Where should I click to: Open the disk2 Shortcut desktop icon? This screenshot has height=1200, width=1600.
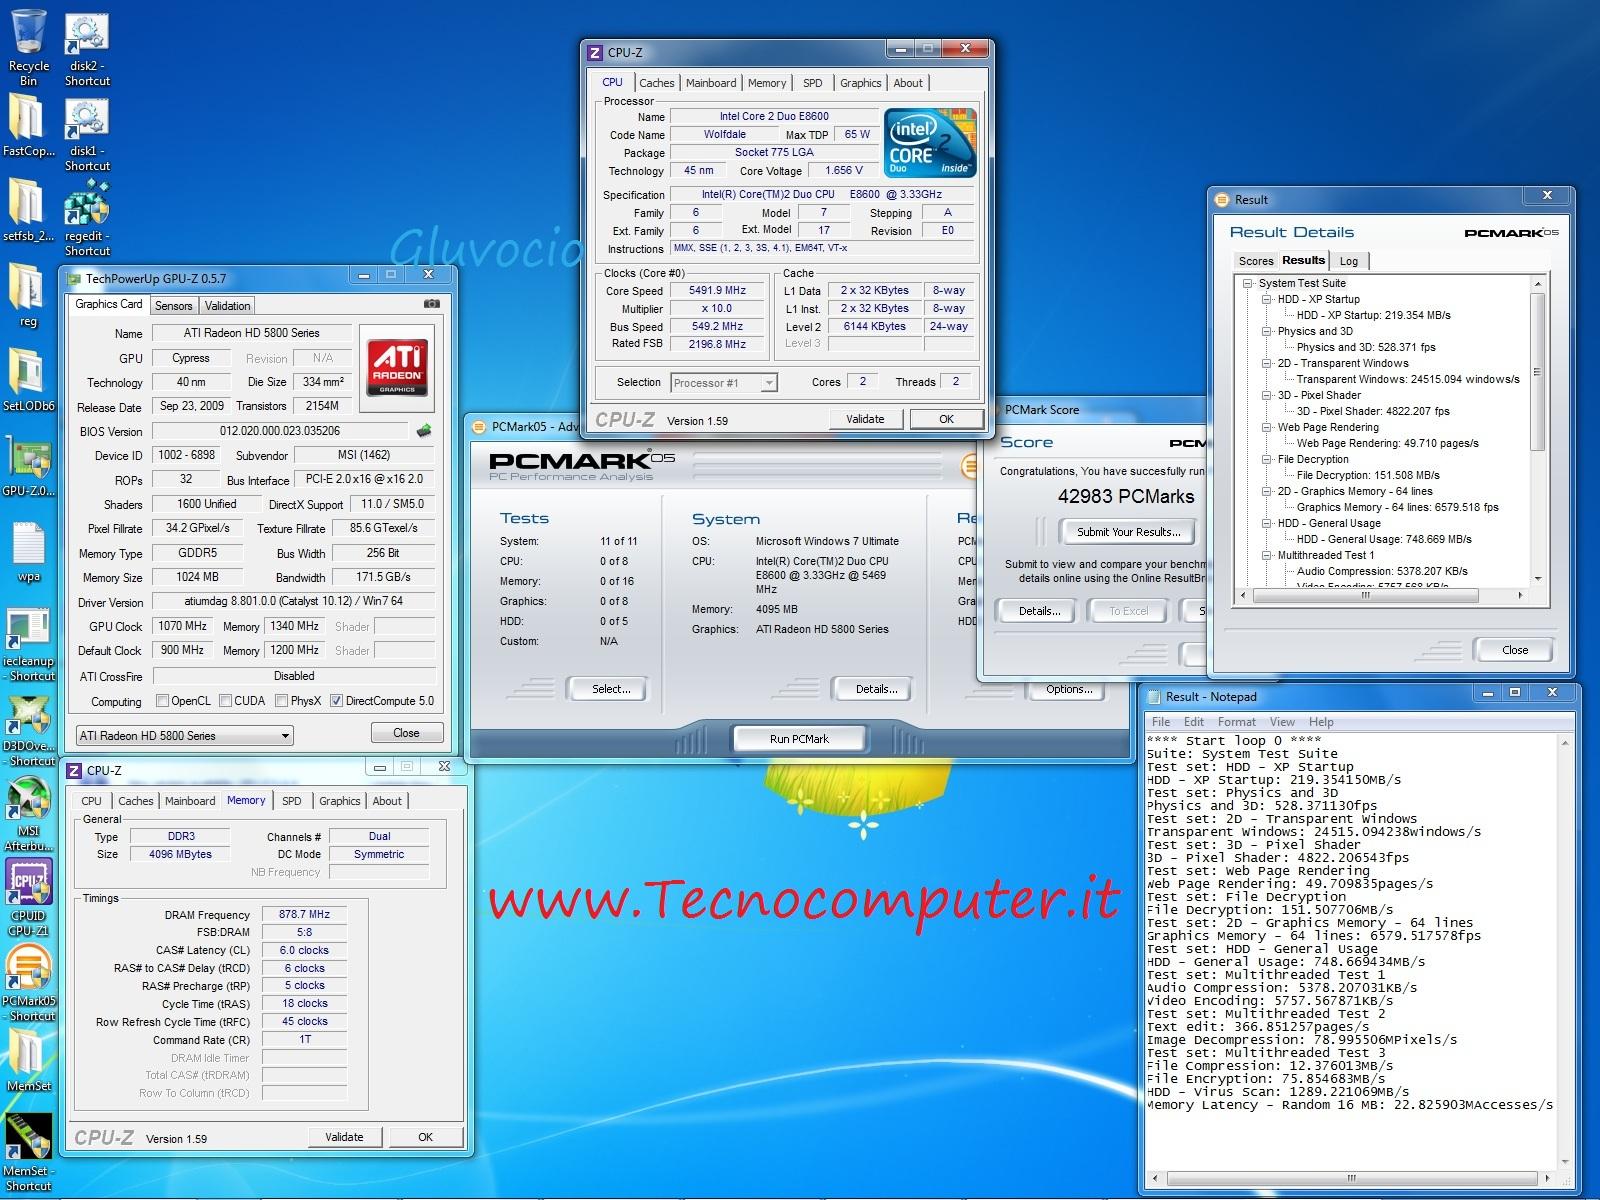point(87,50)
